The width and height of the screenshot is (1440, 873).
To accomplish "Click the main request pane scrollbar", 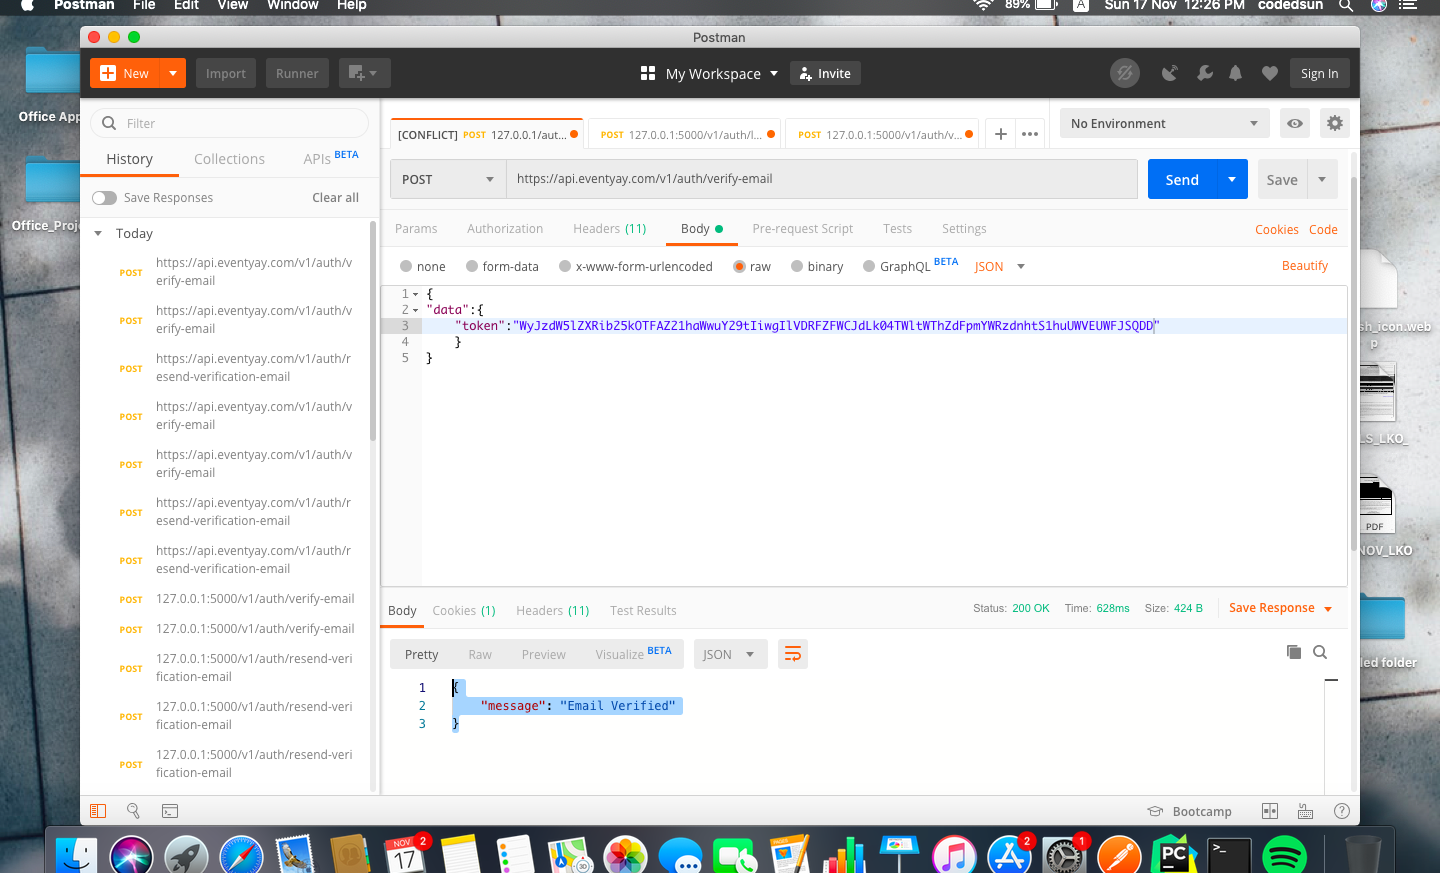I will tap(1354, 365).
